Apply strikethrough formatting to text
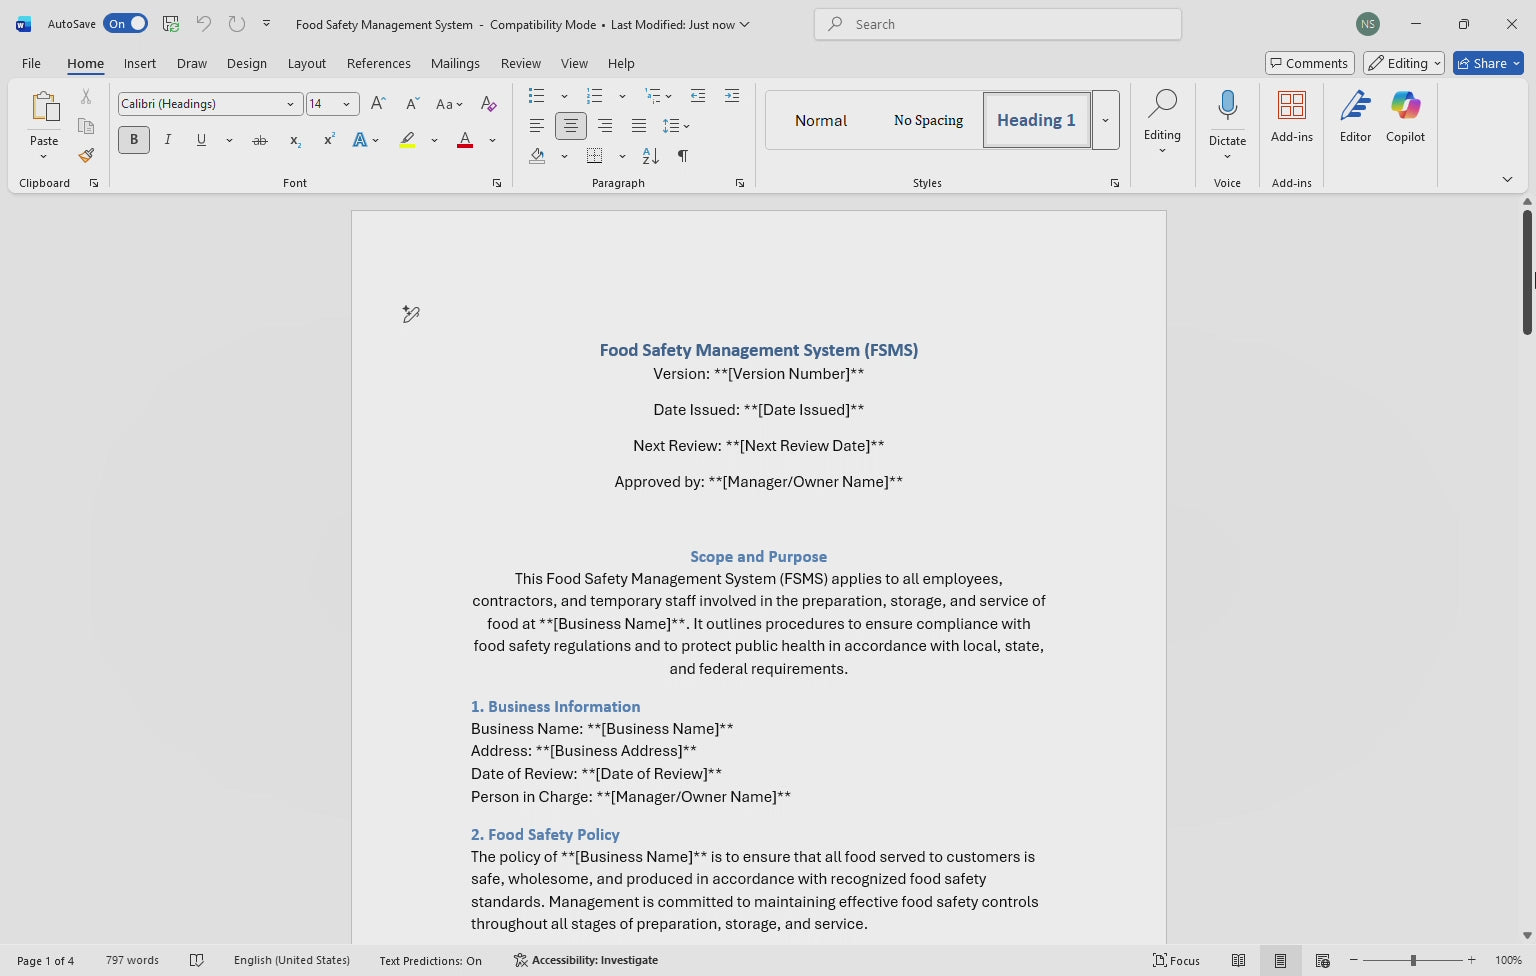The width and height of the screenshot is (1536, 976). [260, 141]
